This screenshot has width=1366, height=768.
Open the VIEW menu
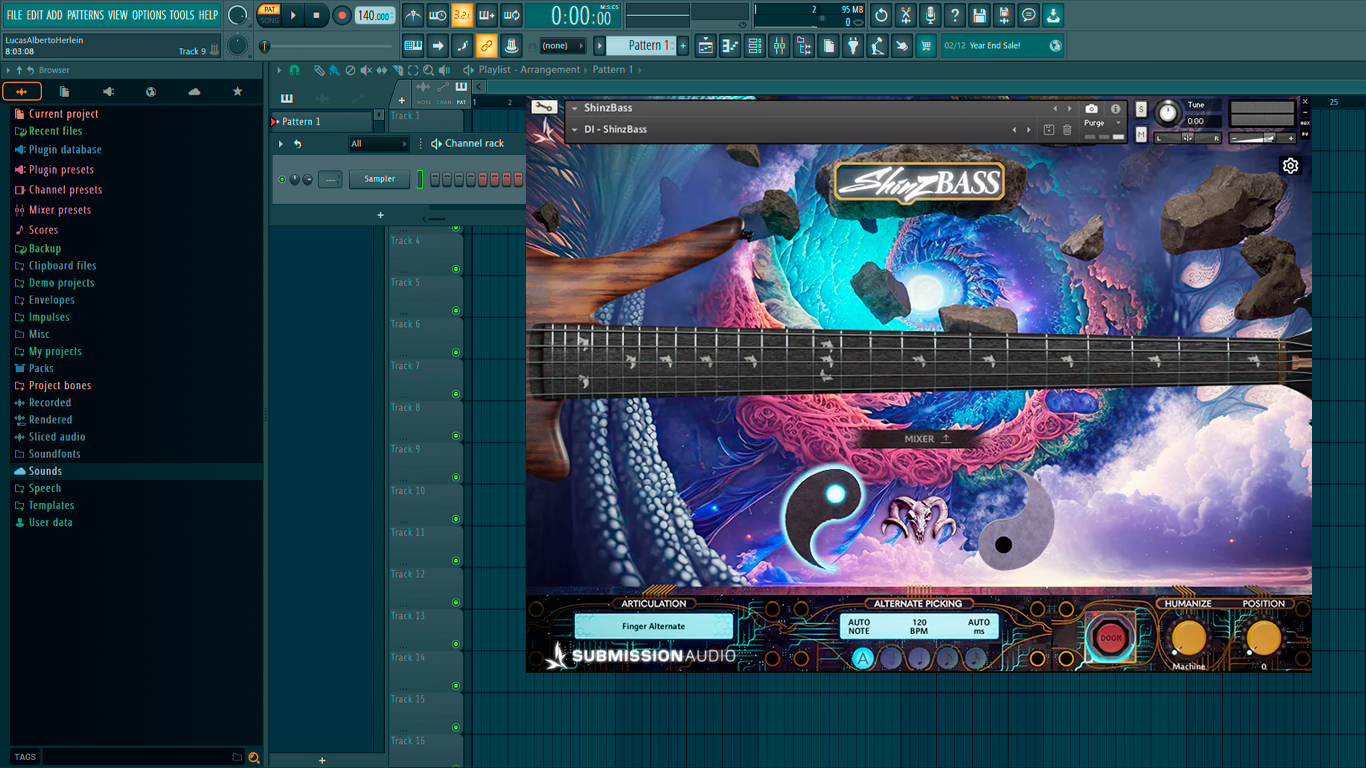[x=118, y=15]
